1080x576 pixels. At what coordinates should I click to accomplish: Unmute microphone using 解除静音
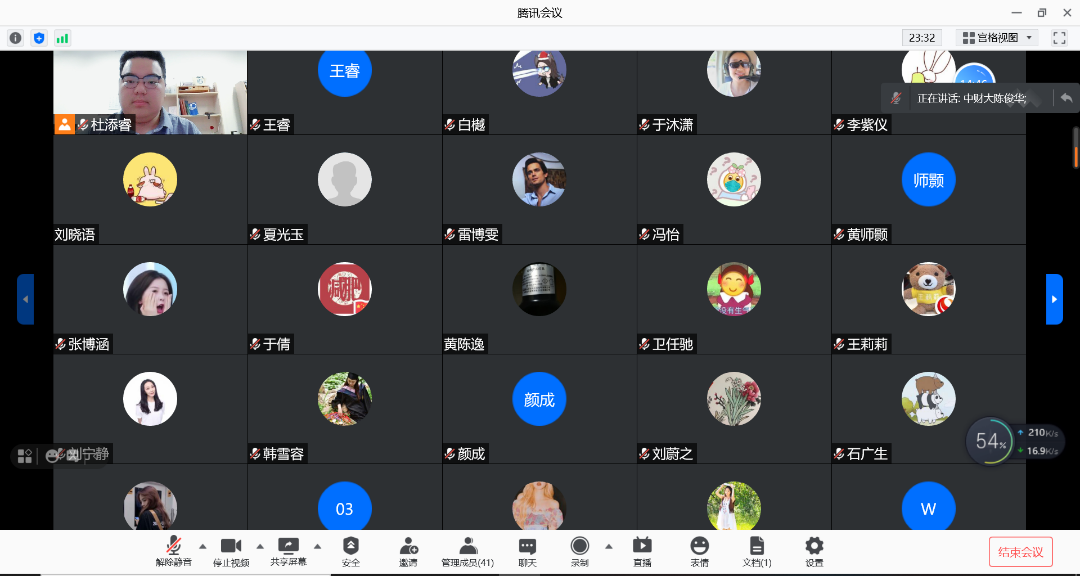[x=173, y=551]
